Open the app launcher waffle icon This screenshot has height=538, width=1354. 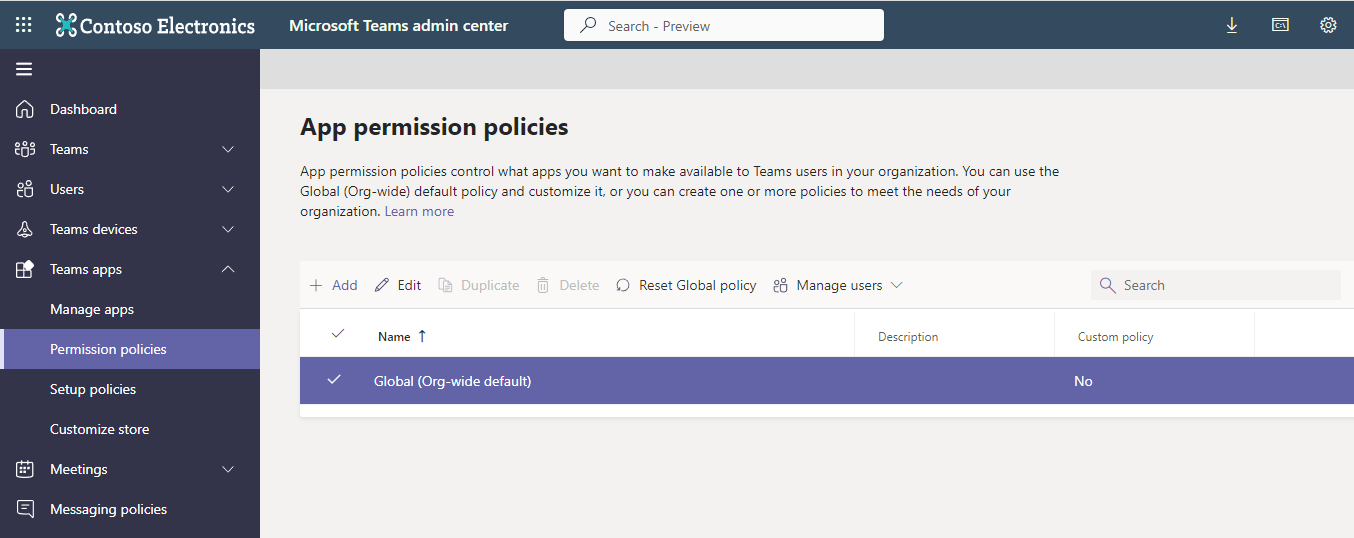23,25
